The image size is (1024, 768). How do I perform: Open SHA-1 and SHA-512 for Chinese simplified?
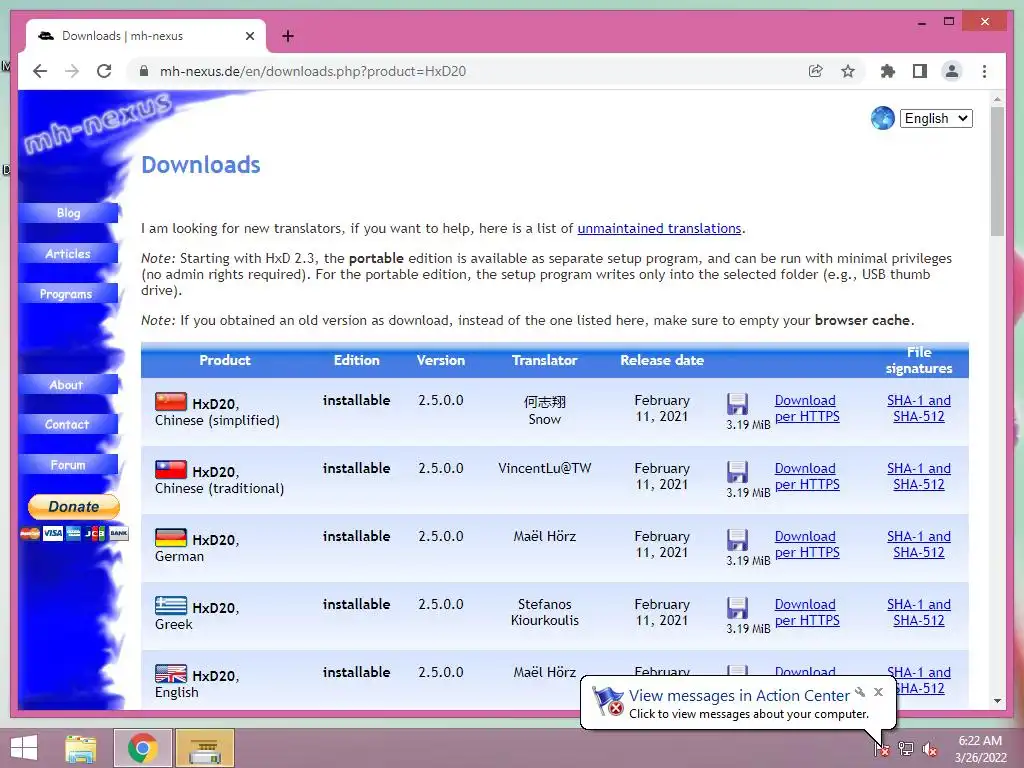coord(919,408)
